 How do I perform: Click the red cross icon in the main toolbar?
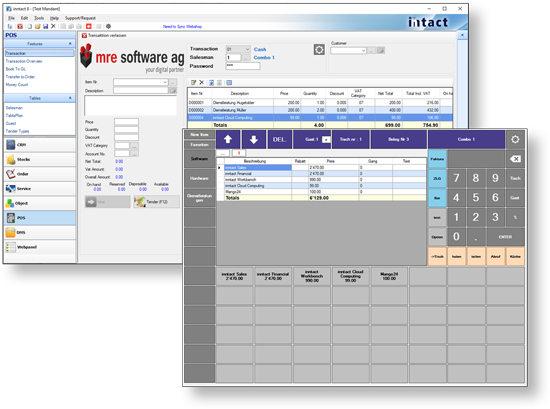coord(89,26)
